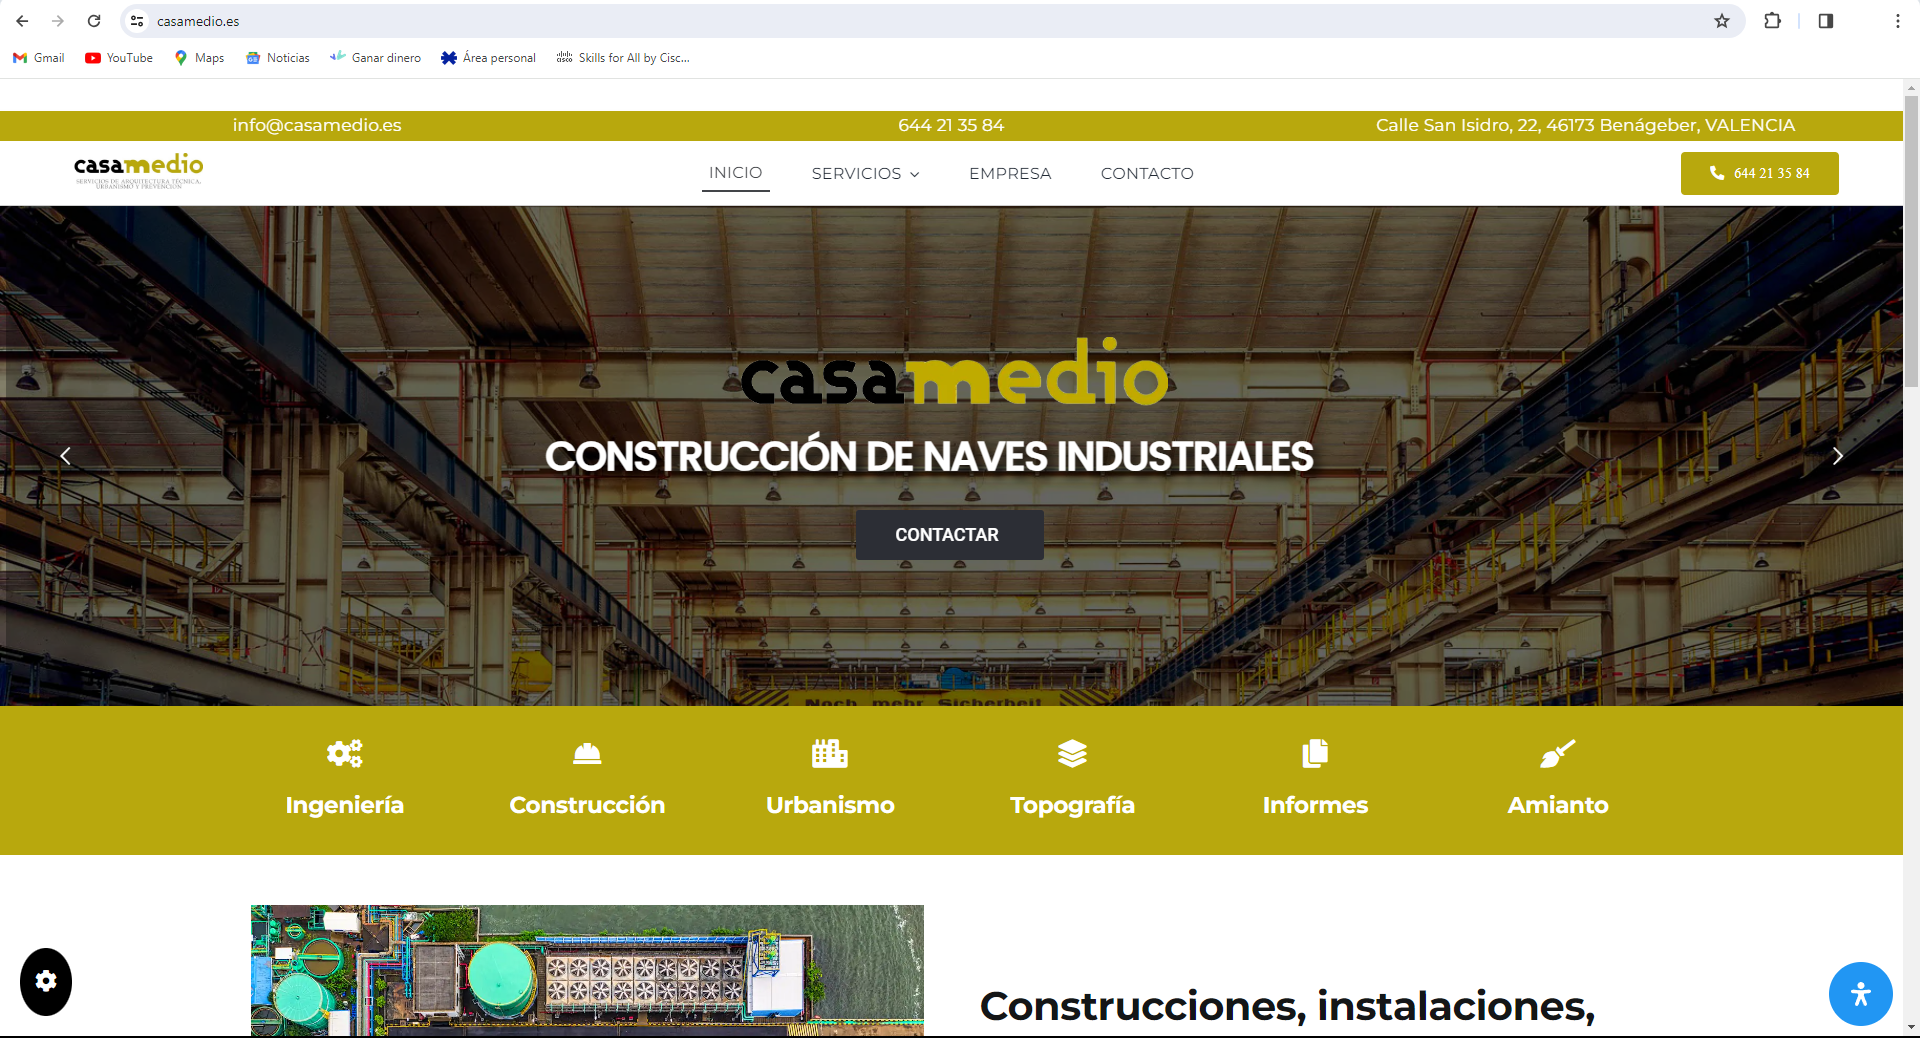Open the Ingeniería service link

(x=345, y=805)
